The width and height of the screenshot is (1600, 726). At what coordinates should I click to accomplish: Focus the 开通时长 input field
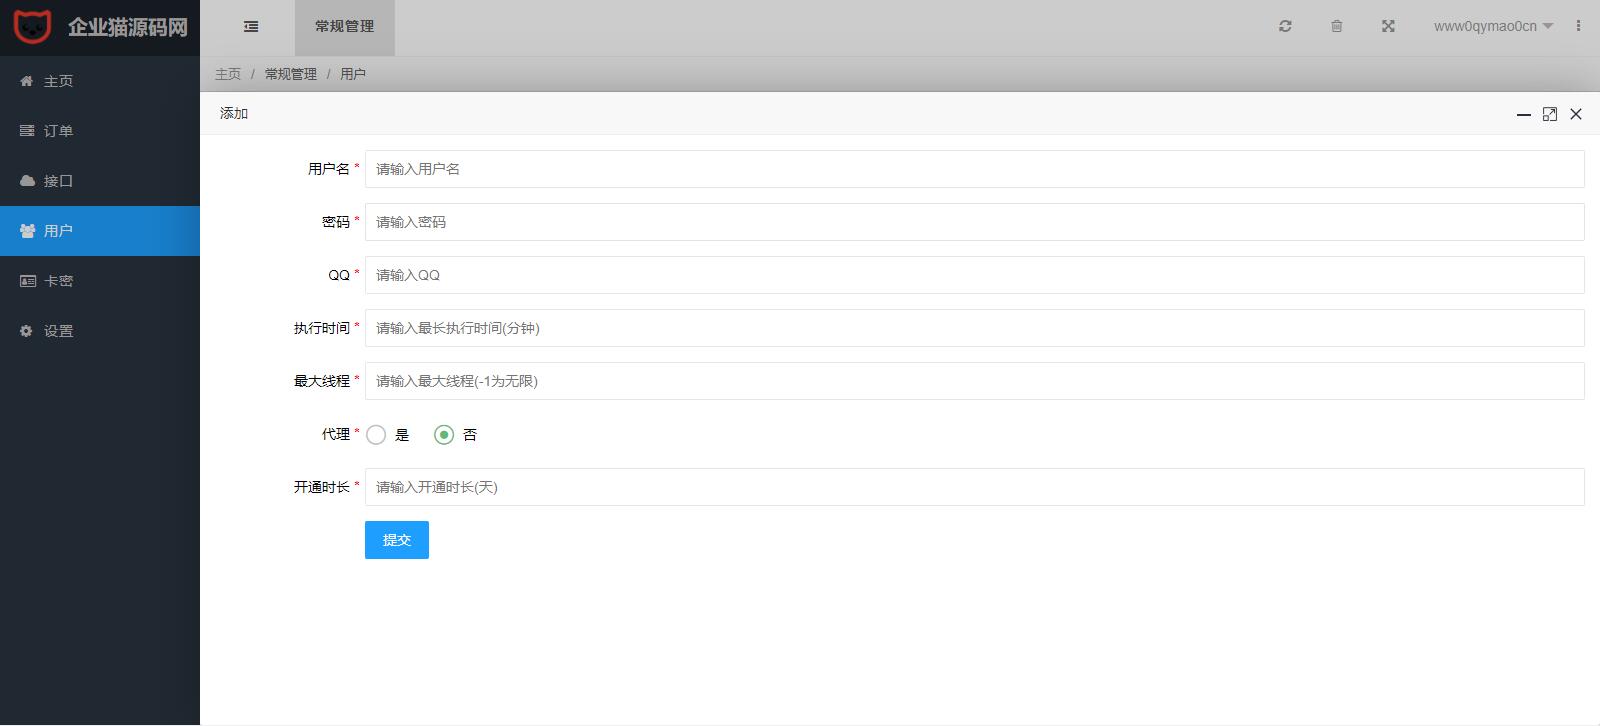click(x=975, y=487)
